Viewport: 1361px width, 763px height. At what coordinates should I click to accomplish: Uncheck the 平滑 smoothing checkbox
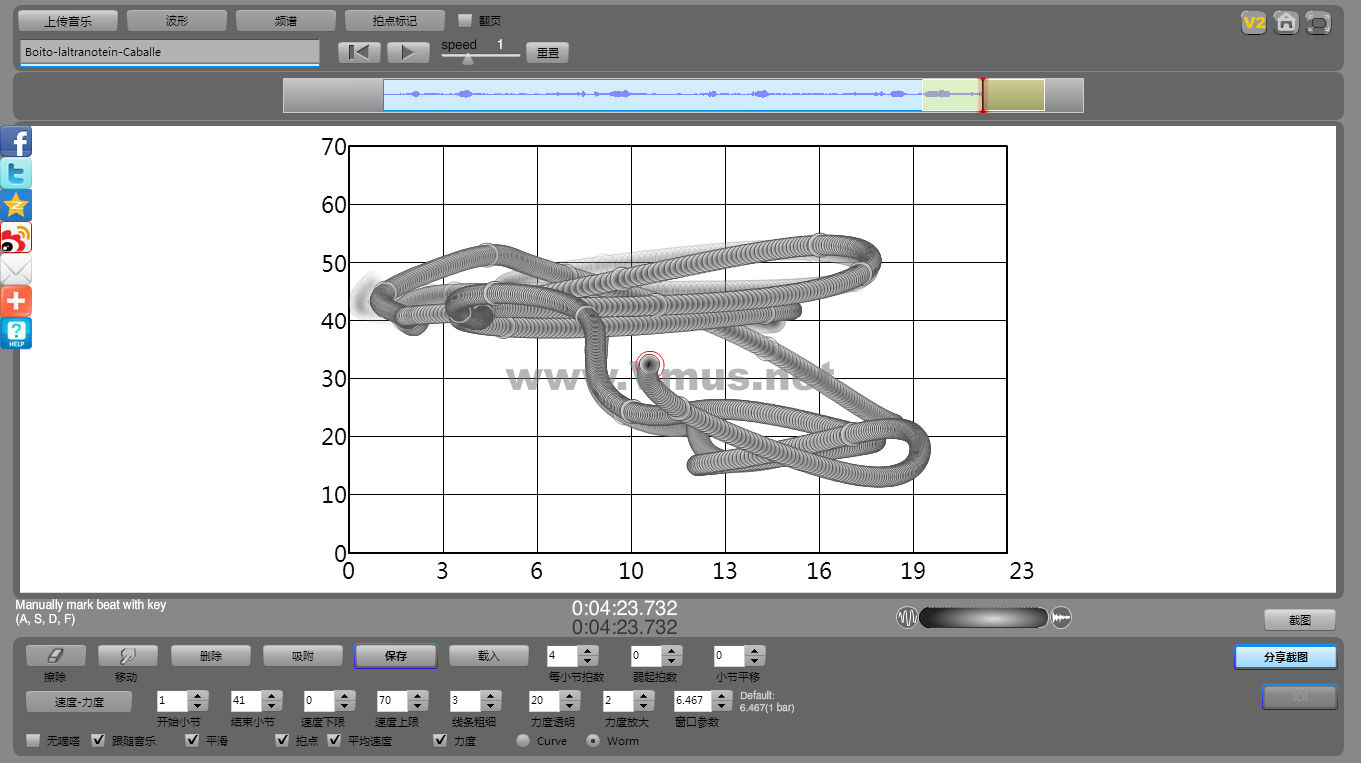click(x=193, y=741)
